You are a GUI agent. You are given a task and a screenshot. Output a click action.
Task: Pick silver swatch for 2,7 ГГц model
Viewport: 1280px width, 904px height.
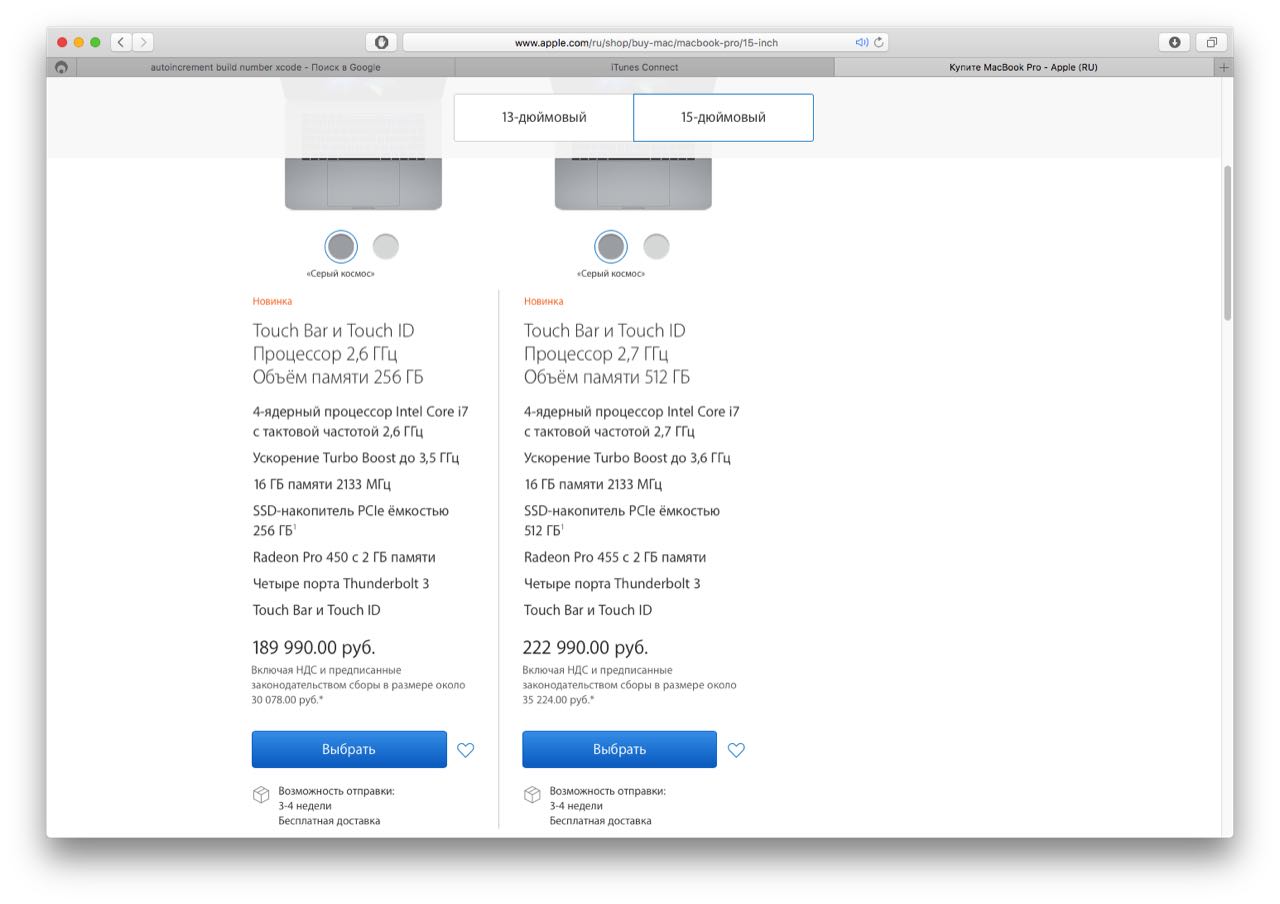pyautogui.click(x=656, y=246)
